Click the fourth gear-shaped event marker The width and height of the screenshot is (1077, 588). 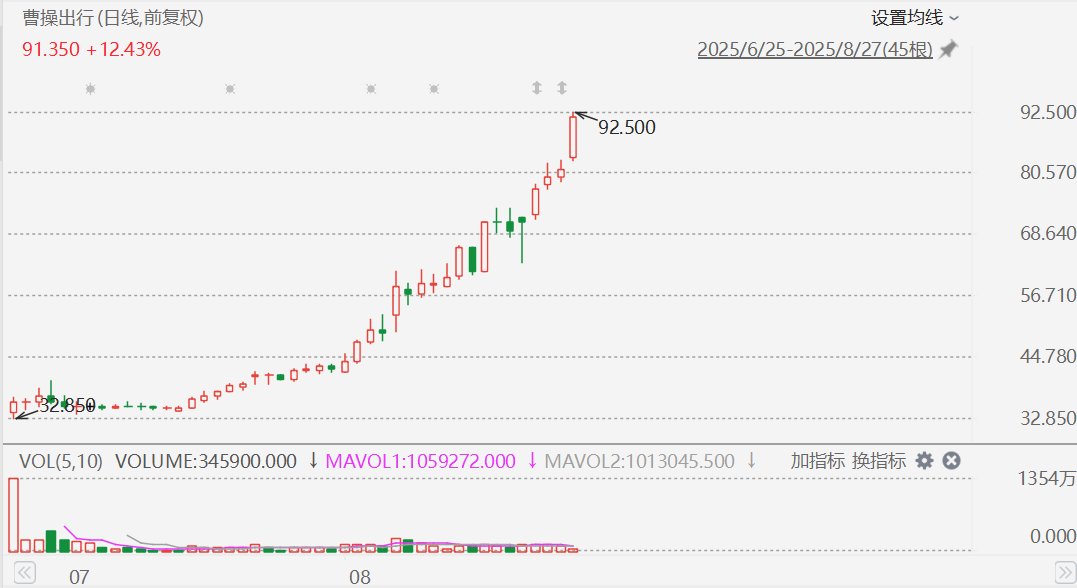(x=434, y=89)
